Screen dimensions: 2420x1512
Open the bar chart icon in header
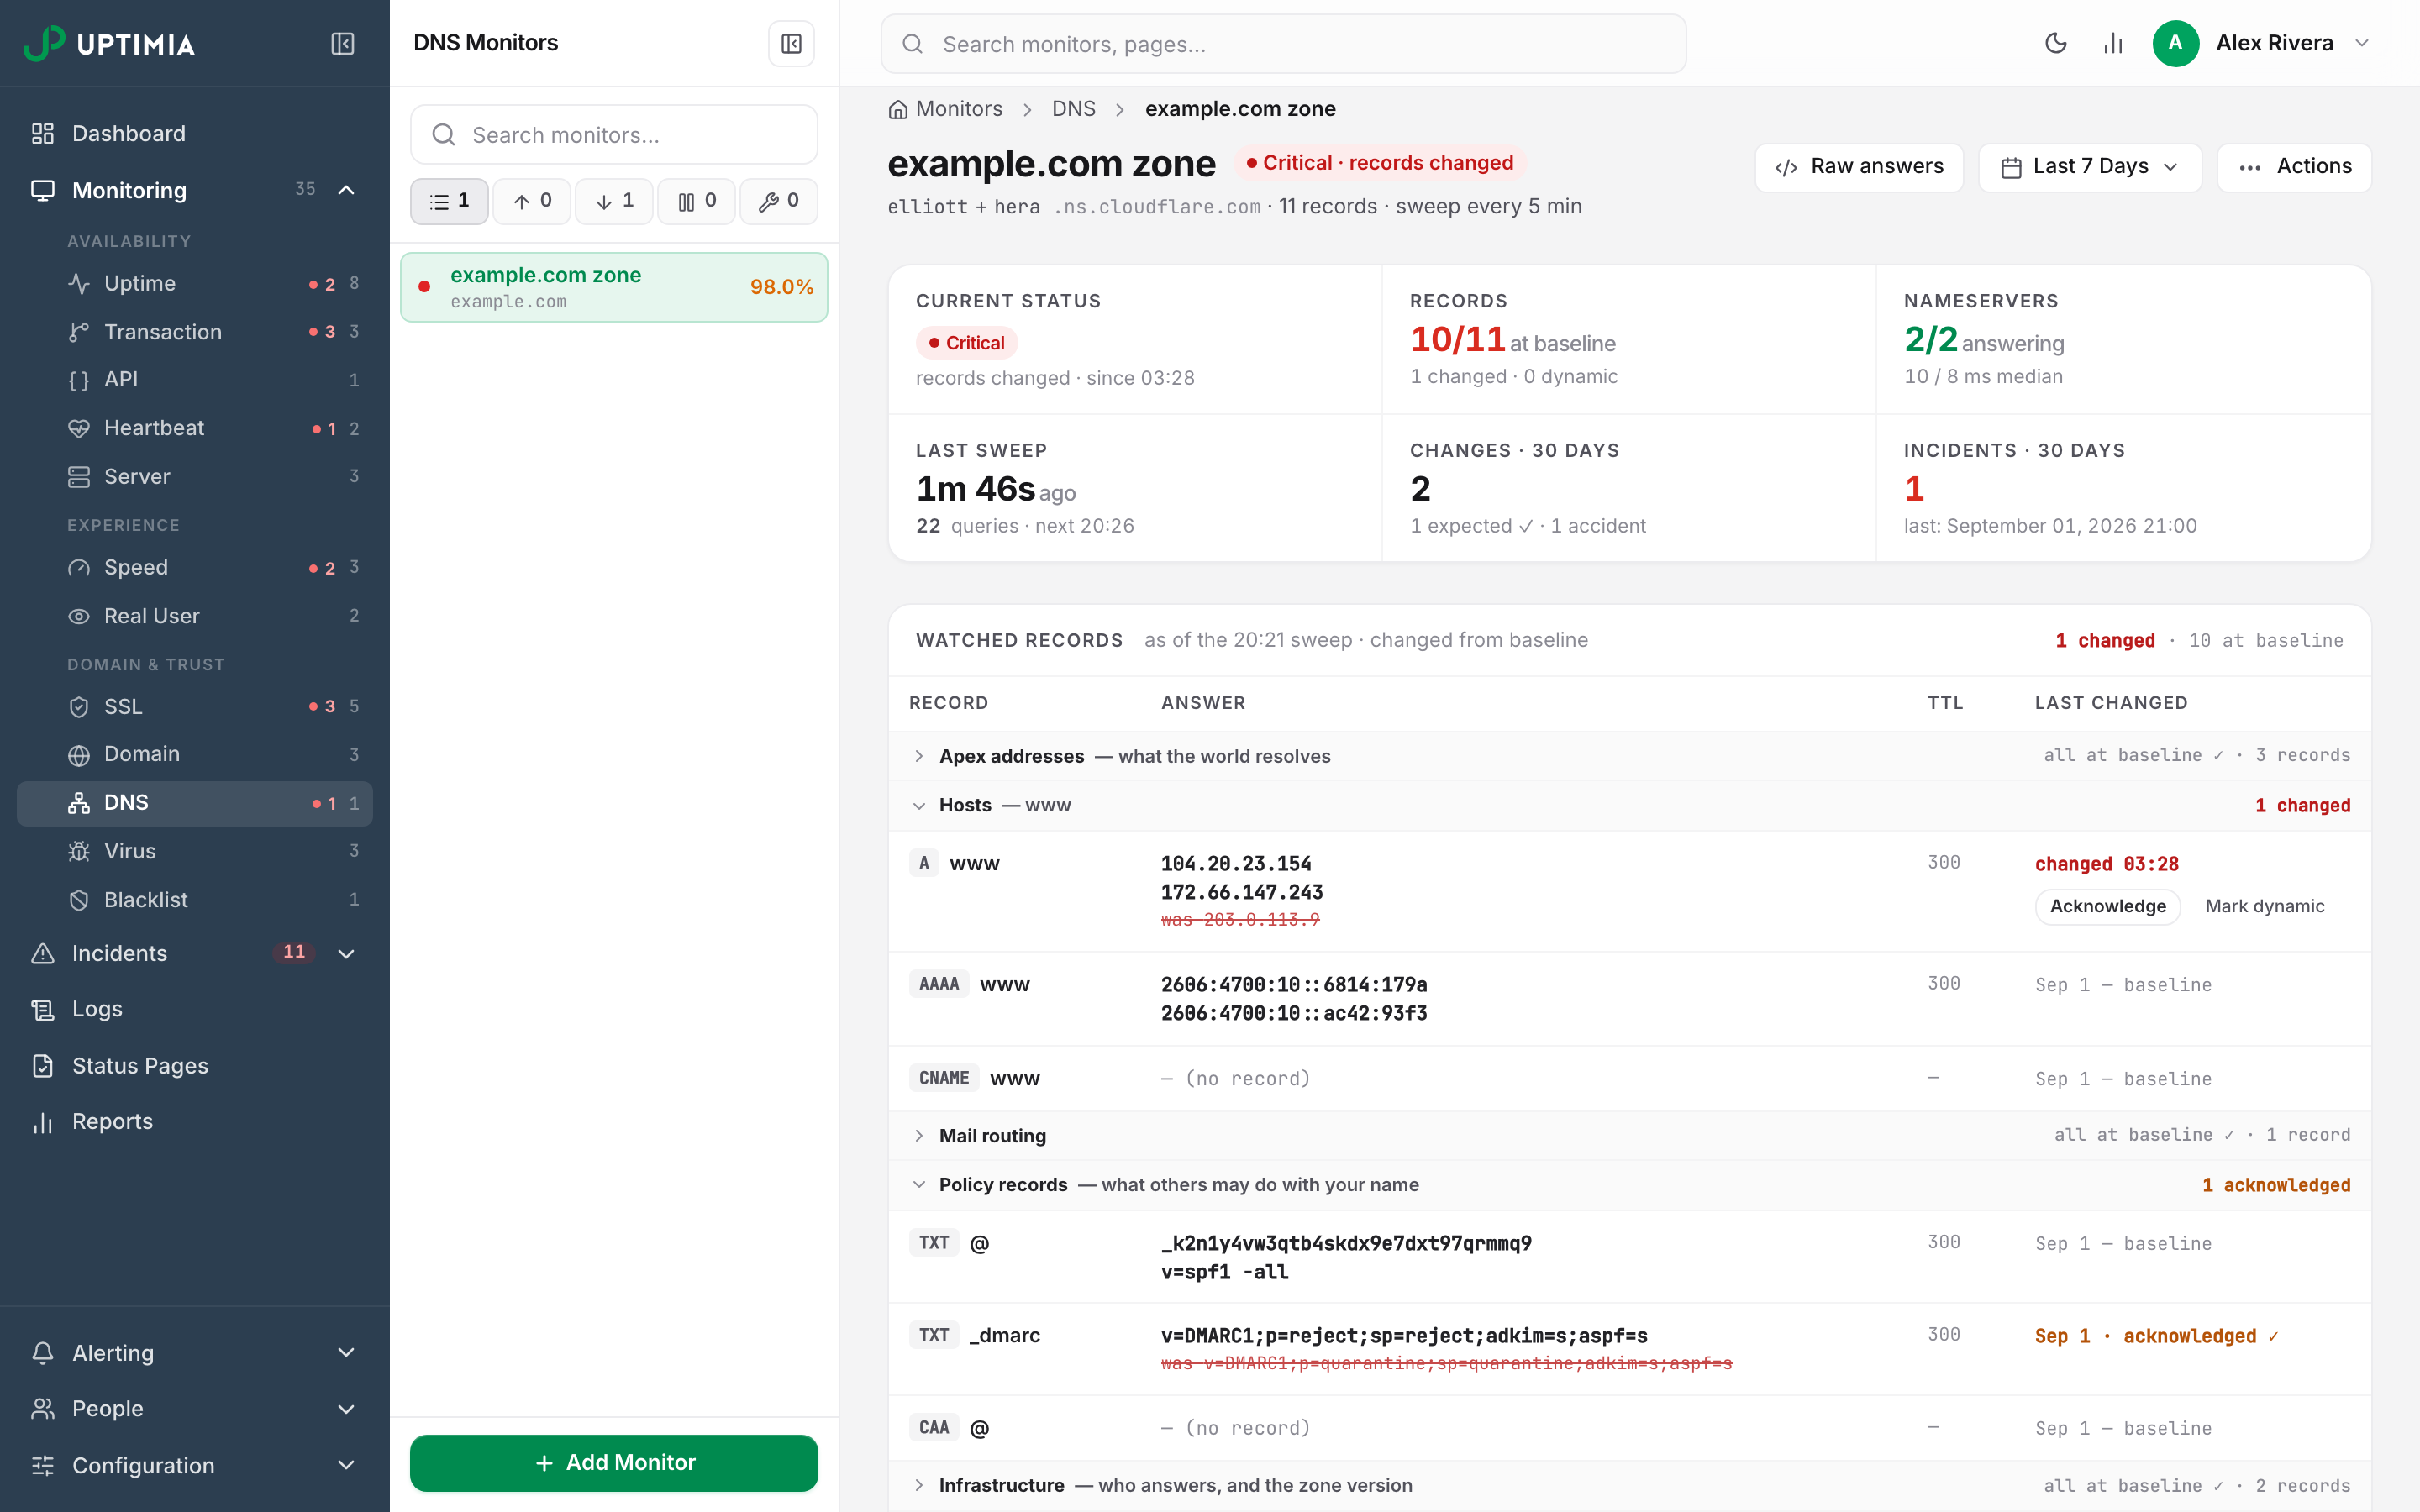click(x=2113, y=43)
